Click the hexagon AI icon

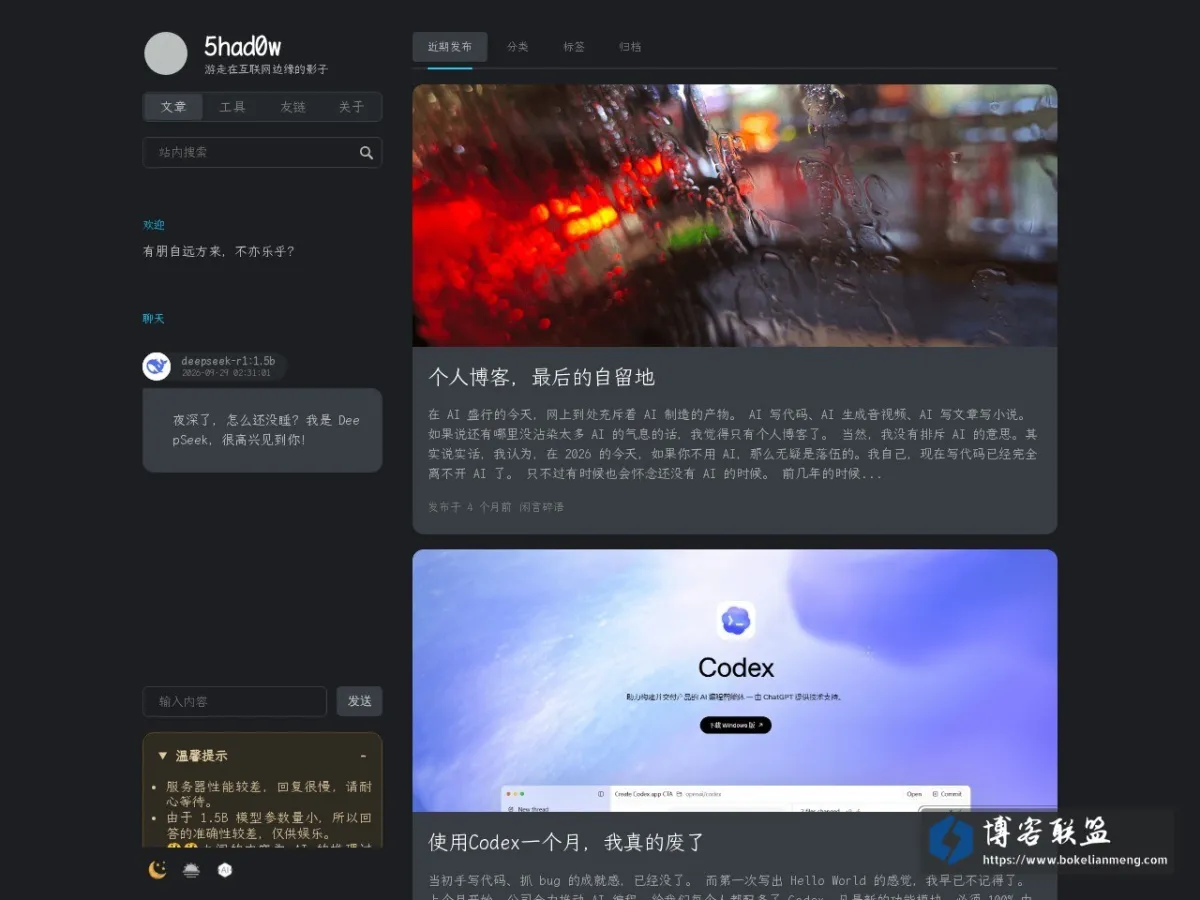tap(225, 870)
